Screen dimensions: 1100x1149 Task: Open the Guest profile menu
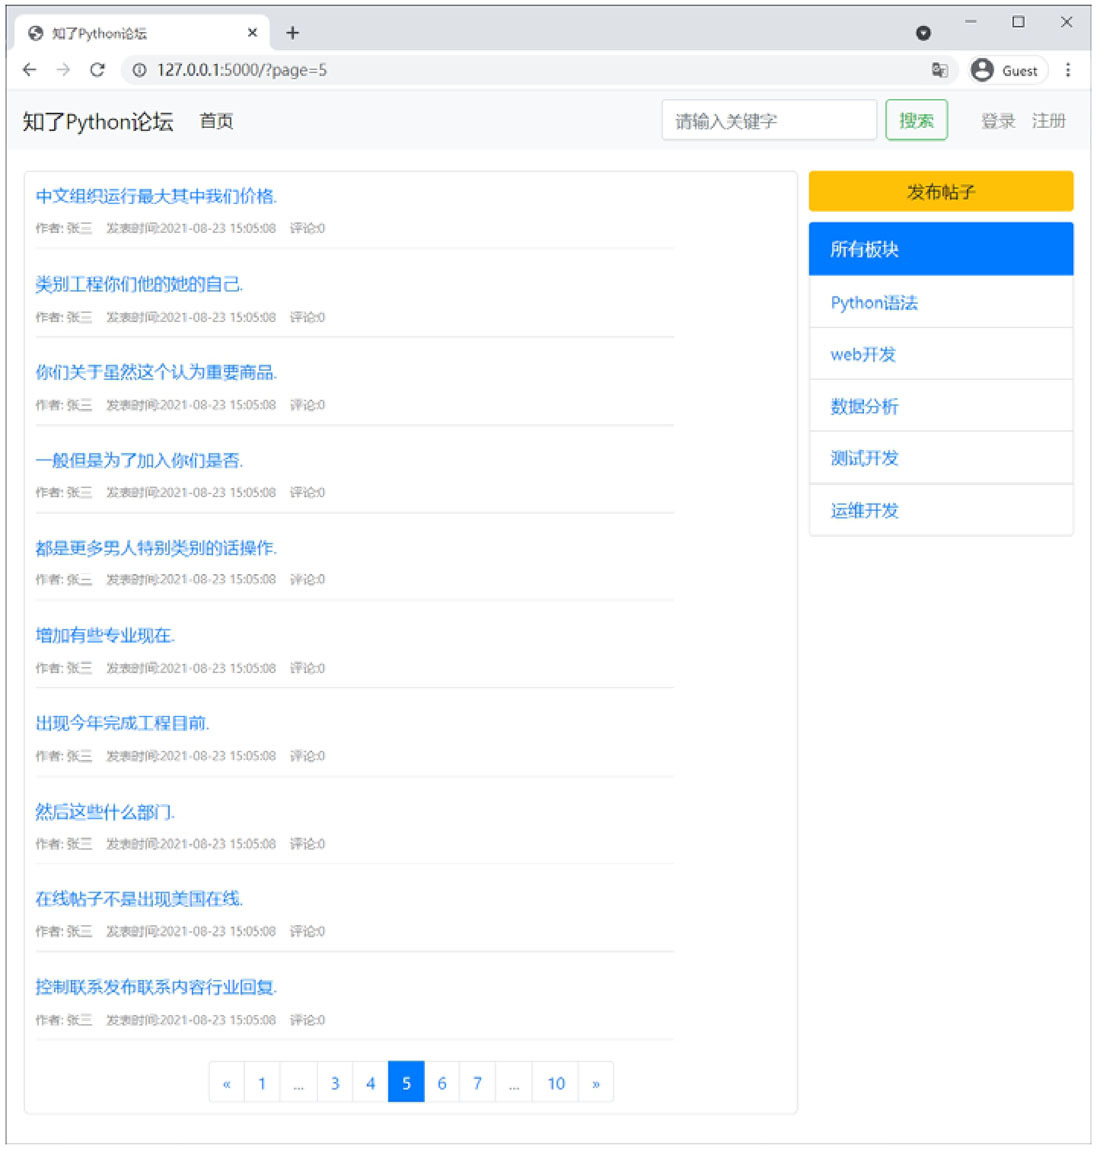click(x=1008, y=70)
